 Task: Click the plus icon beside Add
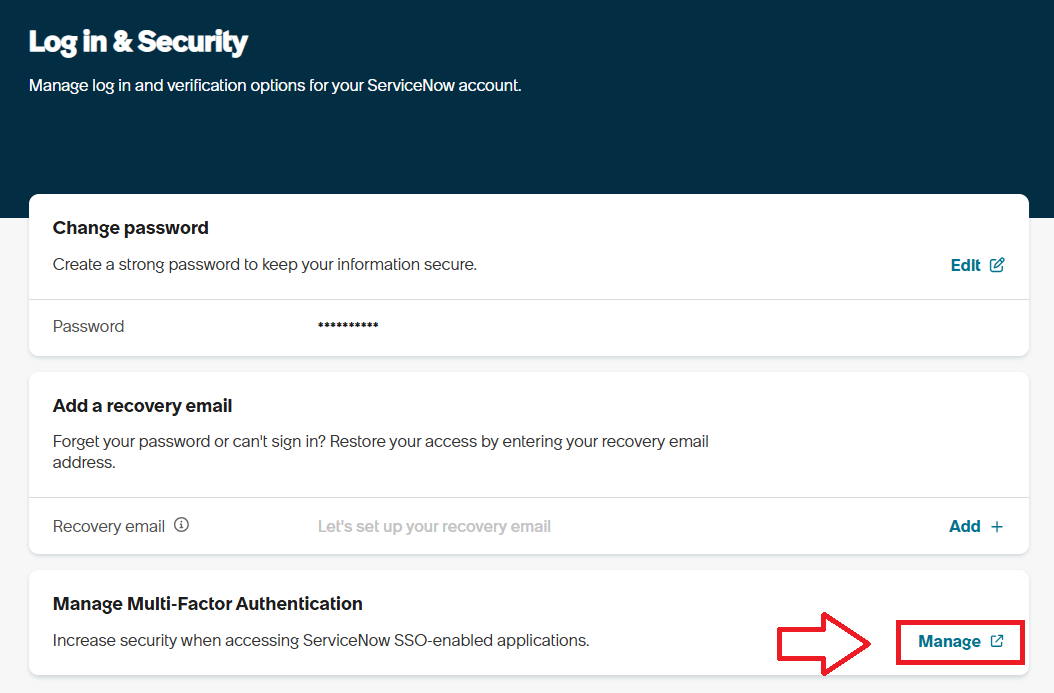pos(997,527)
